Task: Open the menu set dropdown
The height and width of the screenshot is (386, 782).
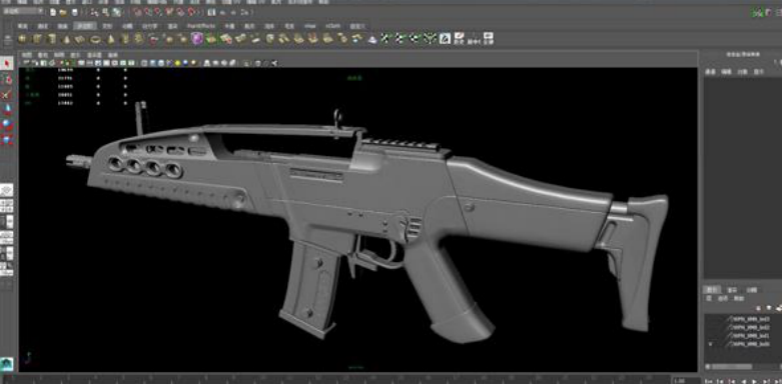Action: [x=23, y=11]
